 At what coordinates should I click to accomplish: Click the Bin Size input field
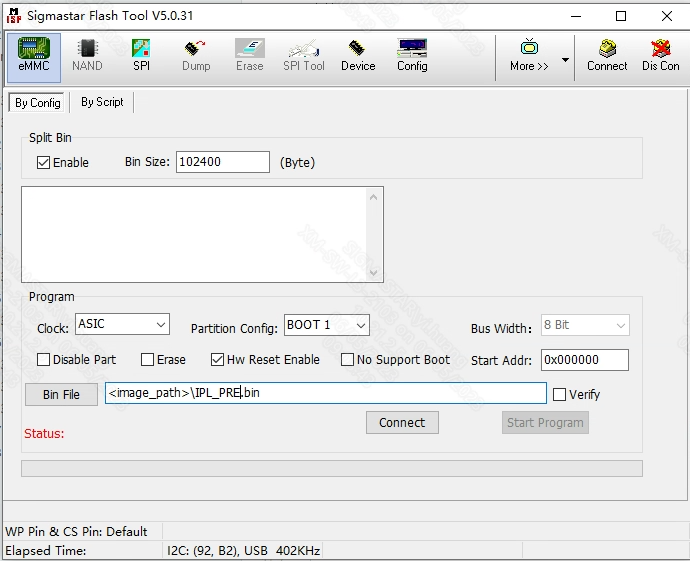click(x=223, y=162)
